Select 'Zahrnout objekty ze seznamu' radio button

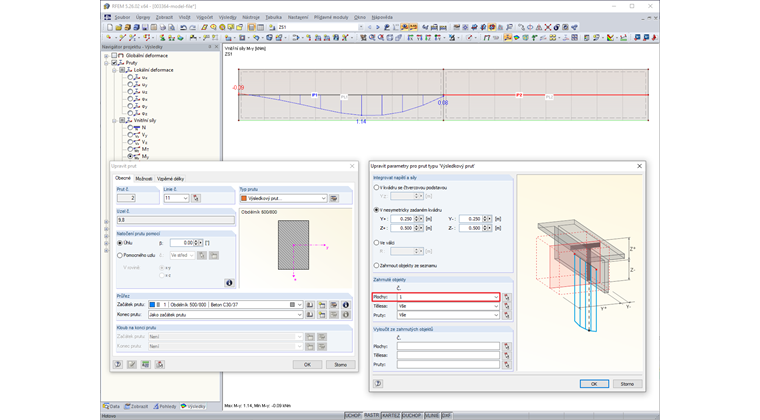(x=376, y=266)
